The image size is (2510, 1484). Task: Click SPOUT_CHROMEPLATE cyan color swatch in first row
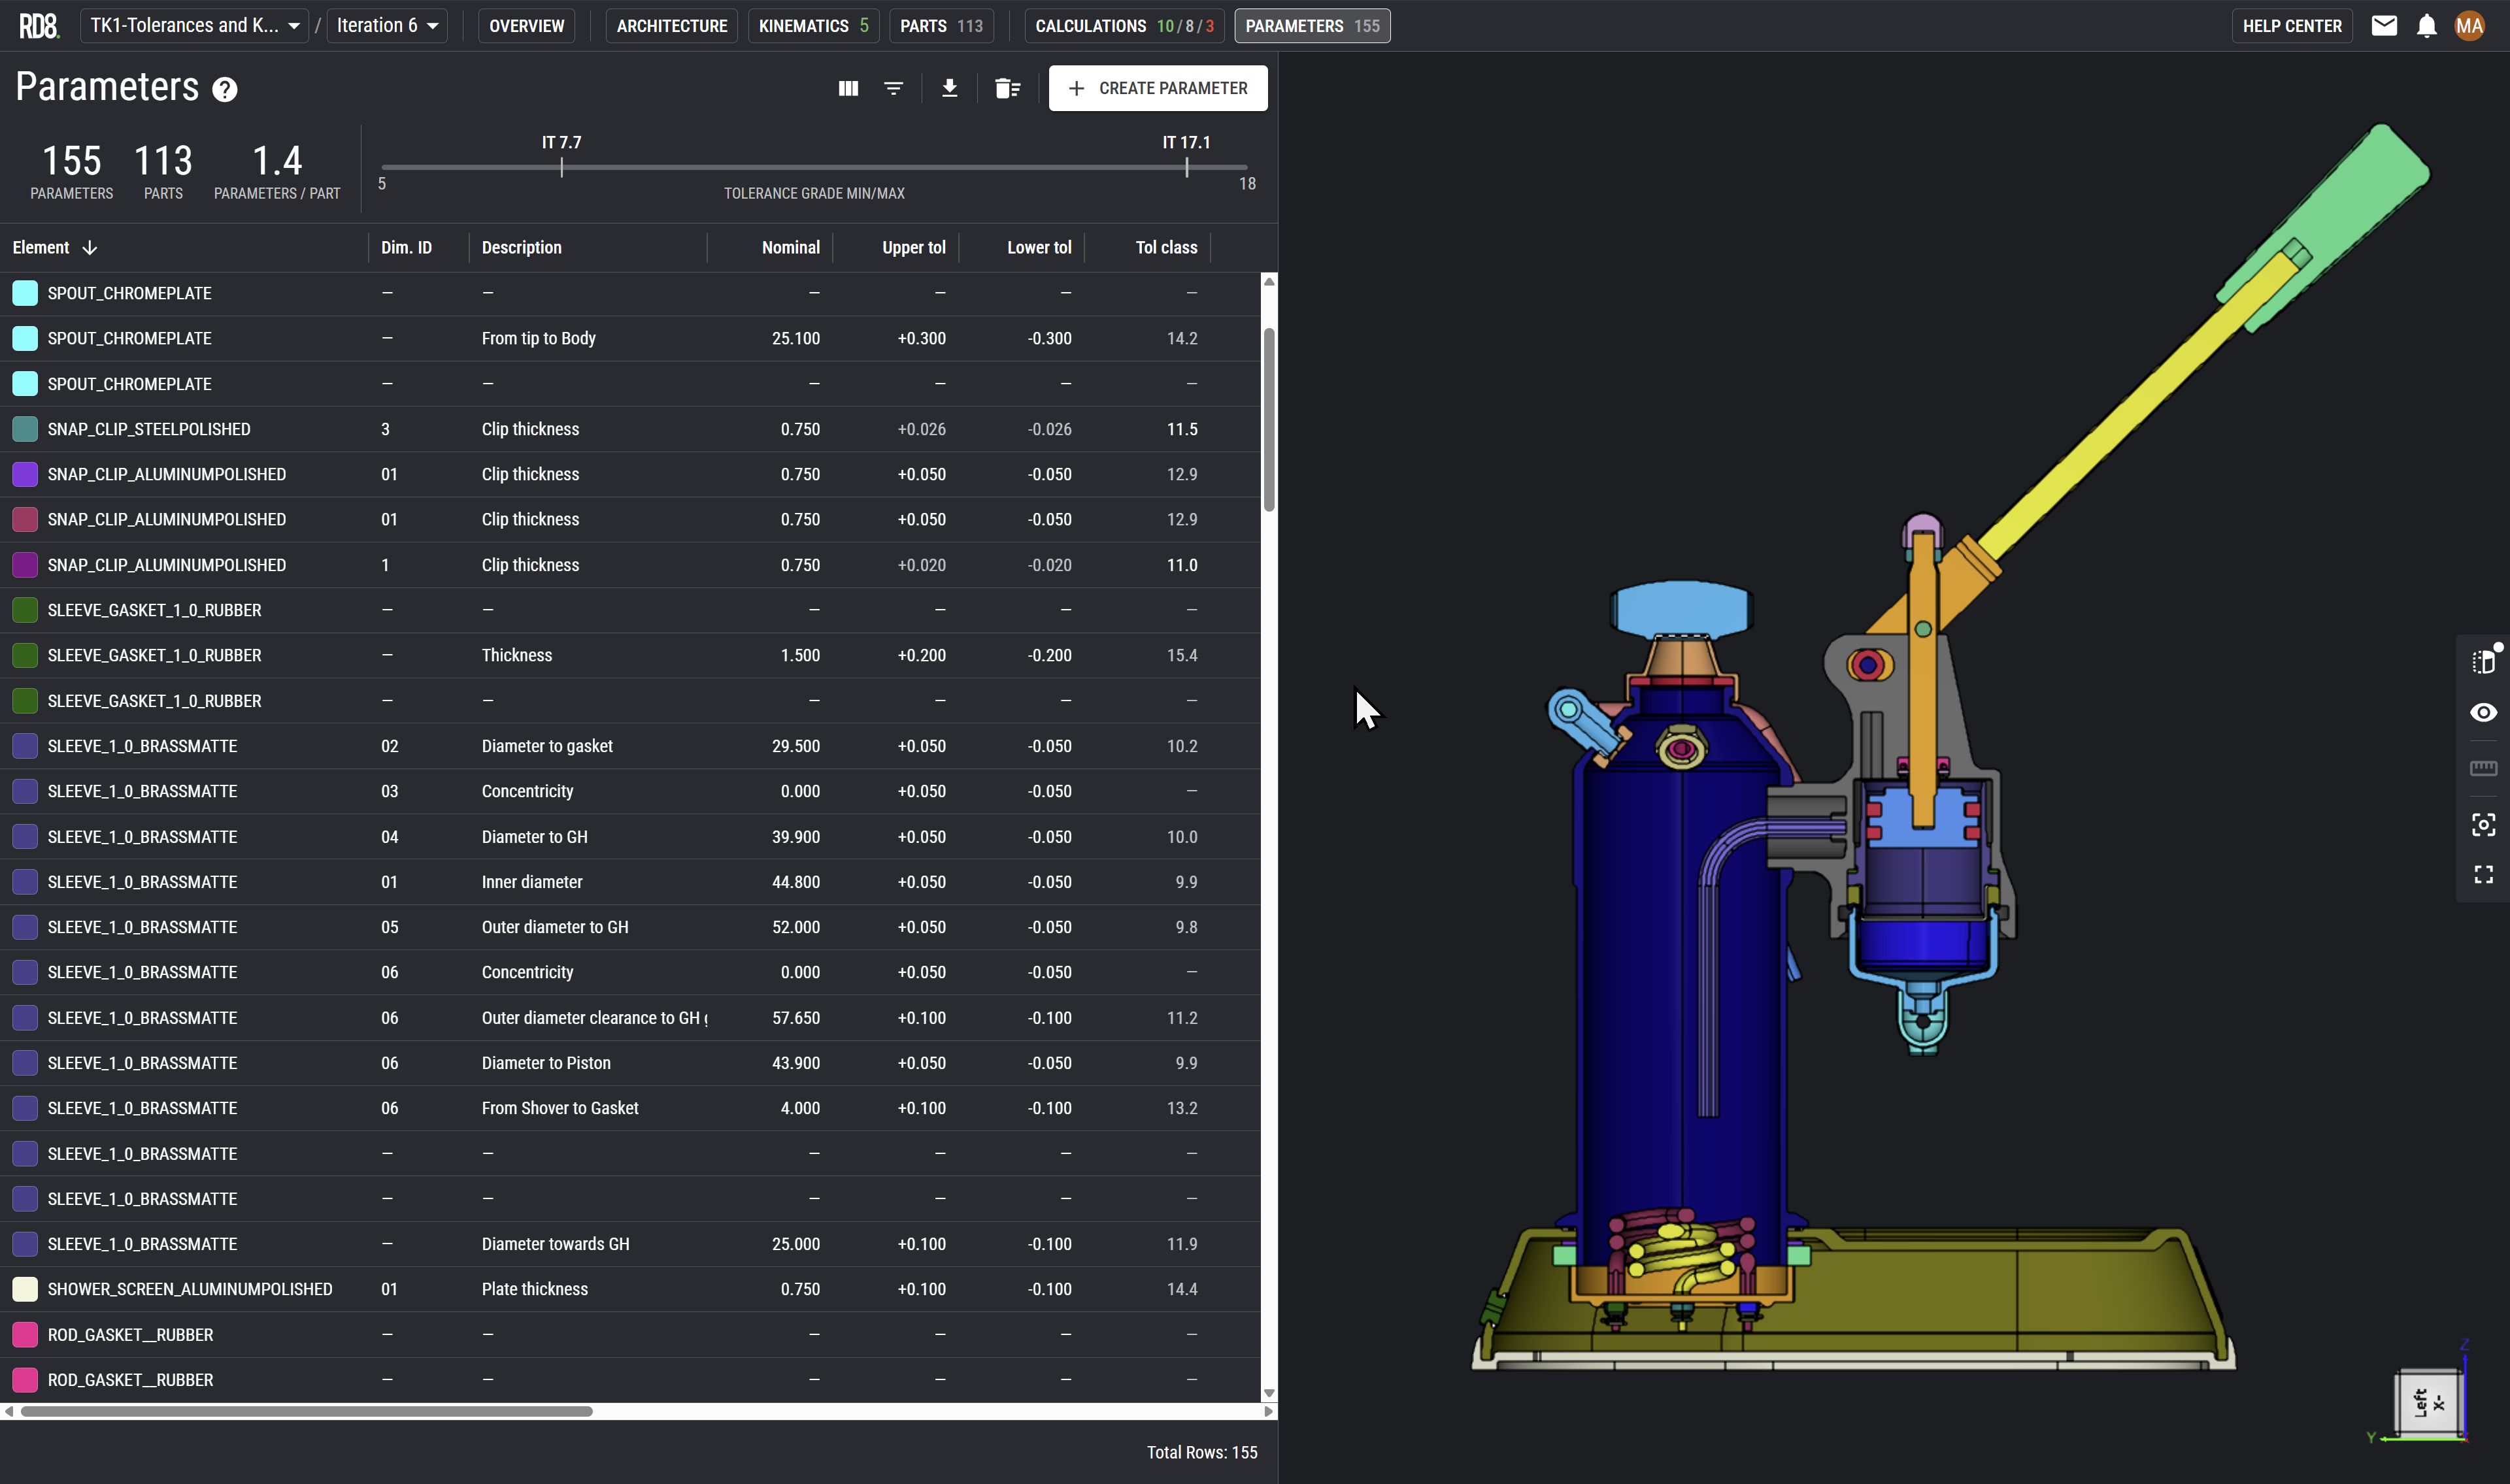[25, 293]
